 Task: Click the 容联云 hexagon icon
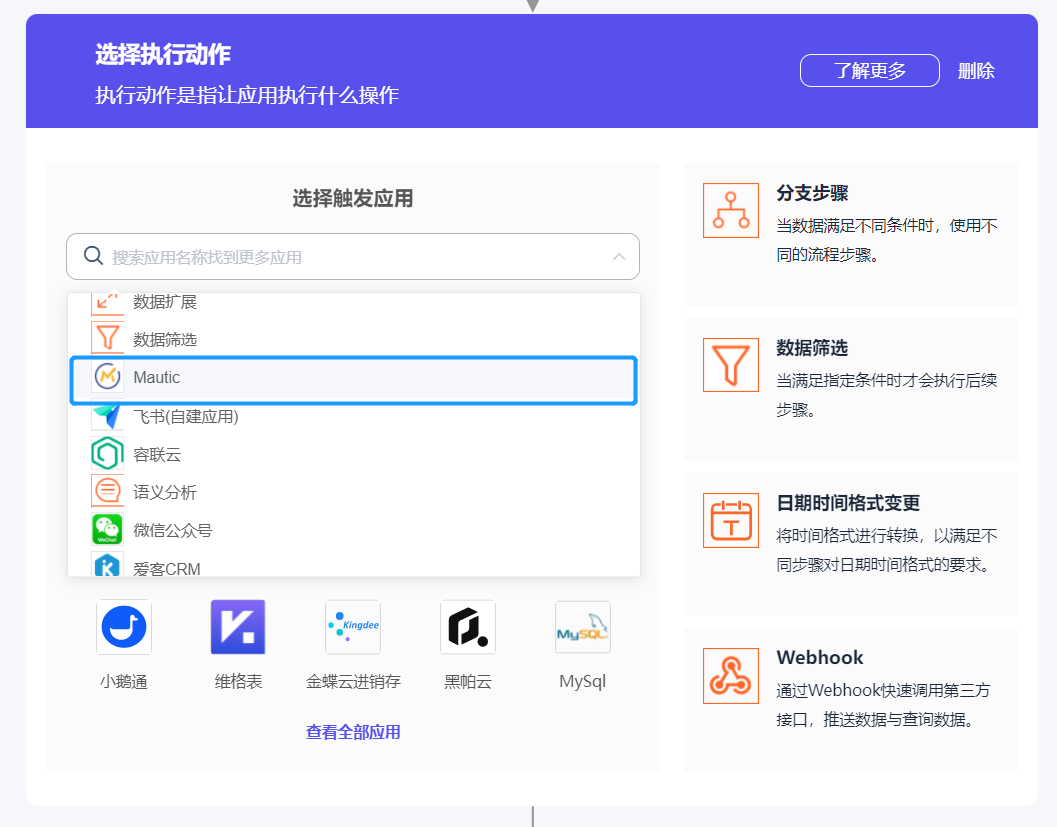click(108, 454)
